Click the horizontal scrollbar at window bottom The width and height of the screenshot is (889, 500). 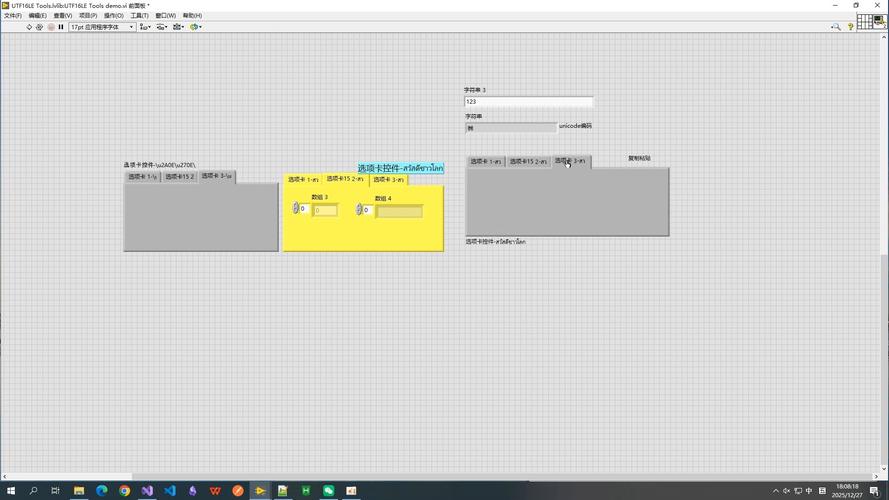point(68,476)
